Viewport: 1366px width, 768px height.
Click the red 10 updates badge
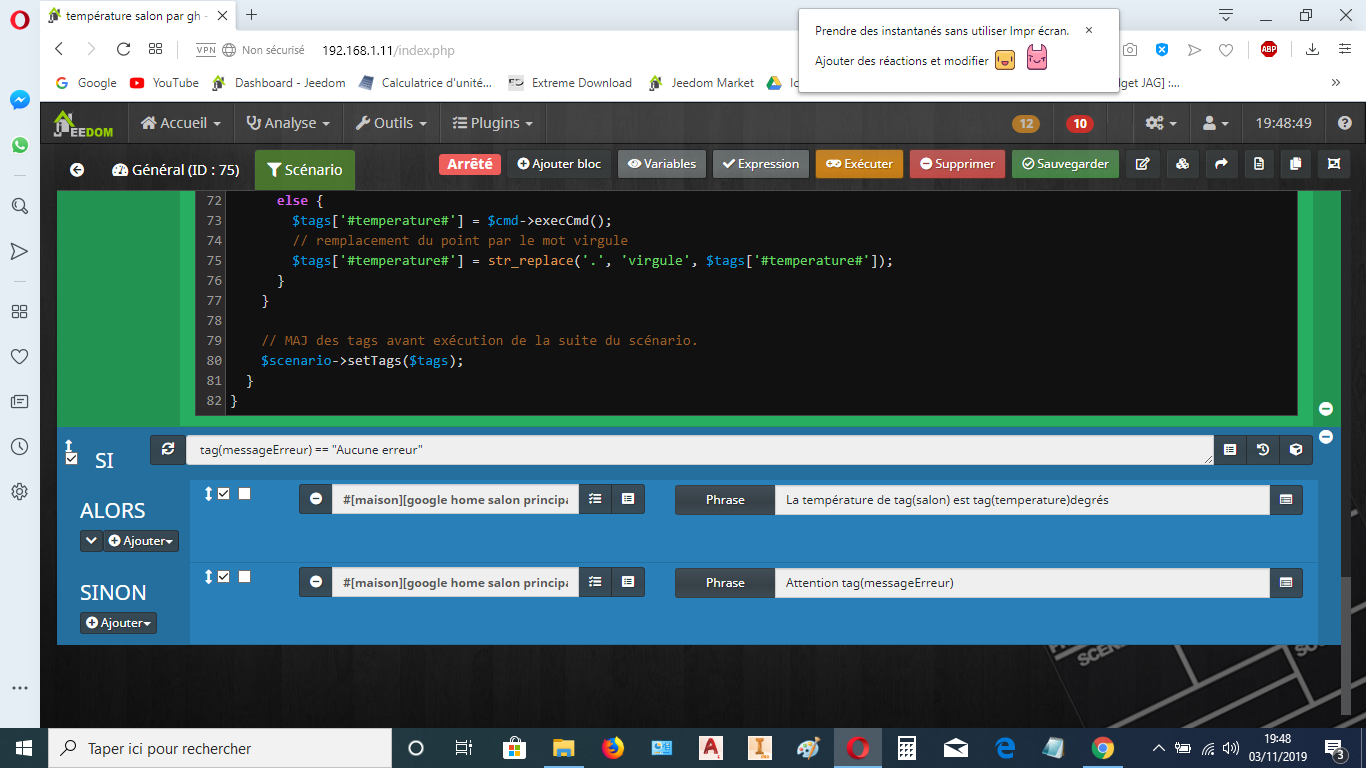[x=1079, y=124]
